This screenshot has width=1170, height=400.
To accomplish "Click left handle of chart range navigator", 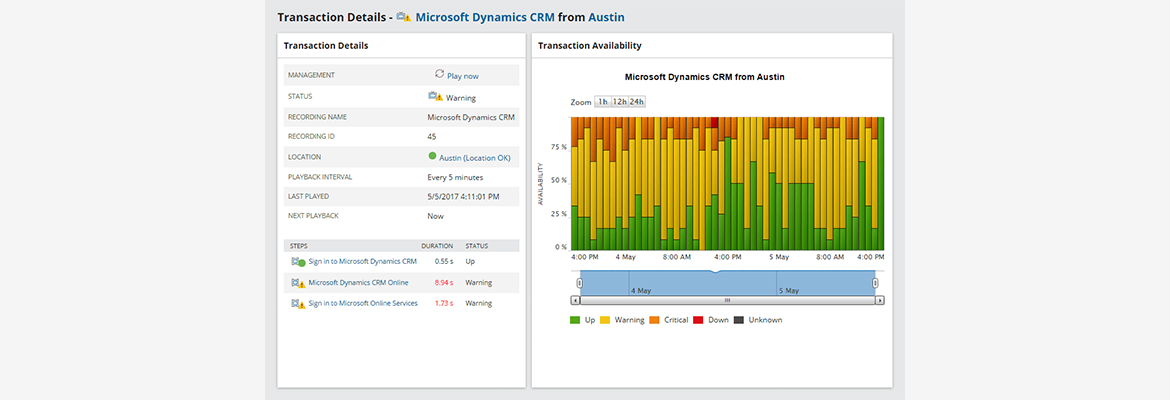I will (579, 283).
